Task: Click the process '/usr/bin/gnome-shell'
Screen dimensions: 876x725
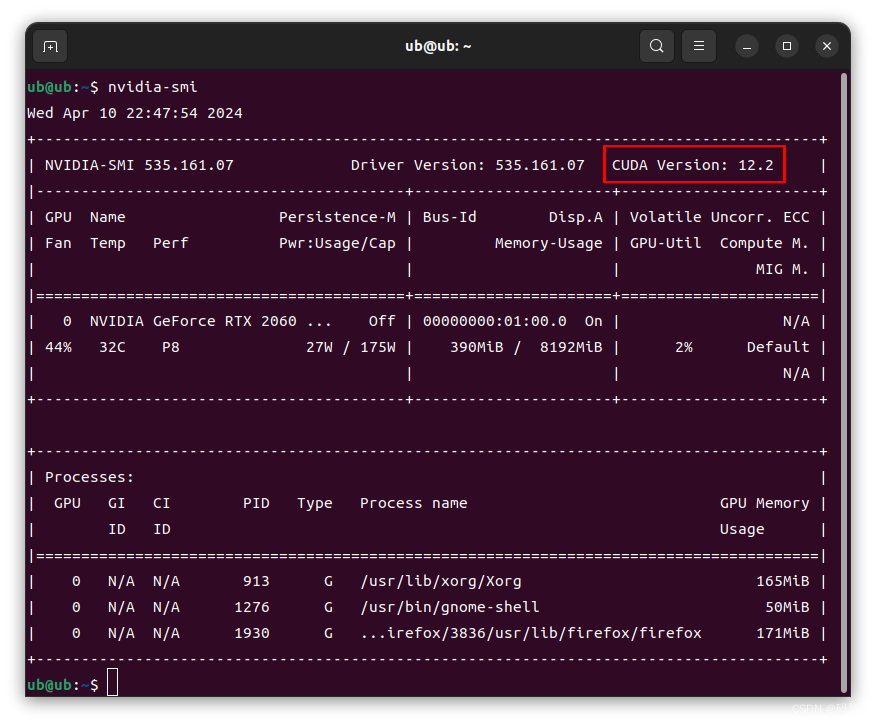Action: 450,607
